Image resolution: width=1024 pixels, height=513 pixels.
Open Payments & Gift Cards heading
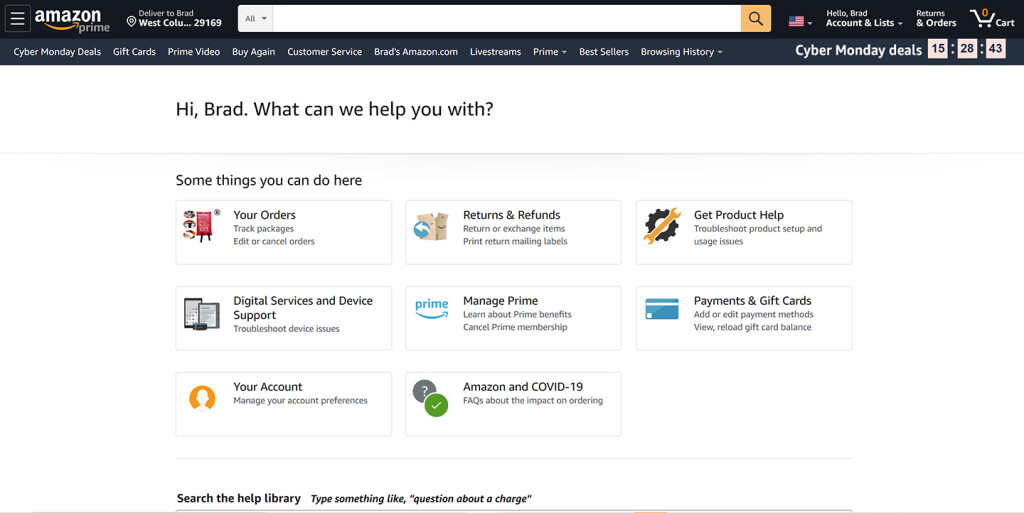pos(752,301)
